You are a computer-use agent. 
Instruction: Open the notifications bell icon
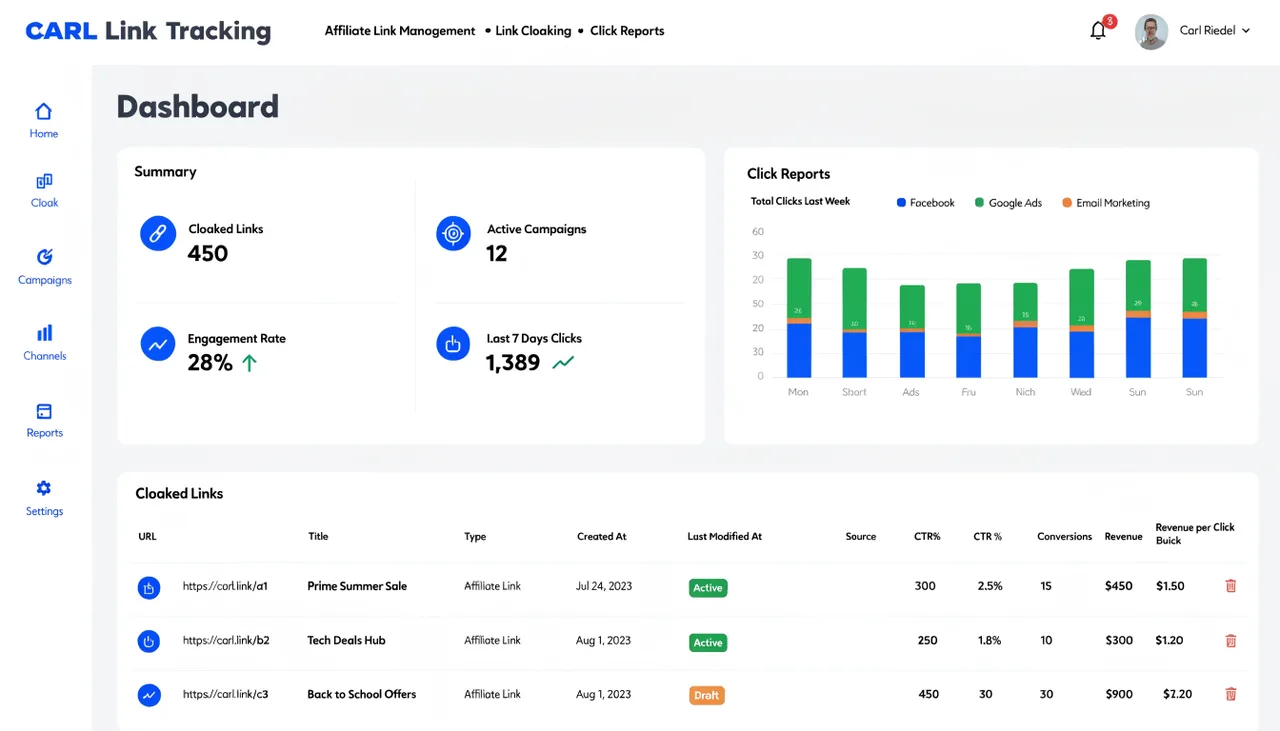click(x=1098, y=30)
